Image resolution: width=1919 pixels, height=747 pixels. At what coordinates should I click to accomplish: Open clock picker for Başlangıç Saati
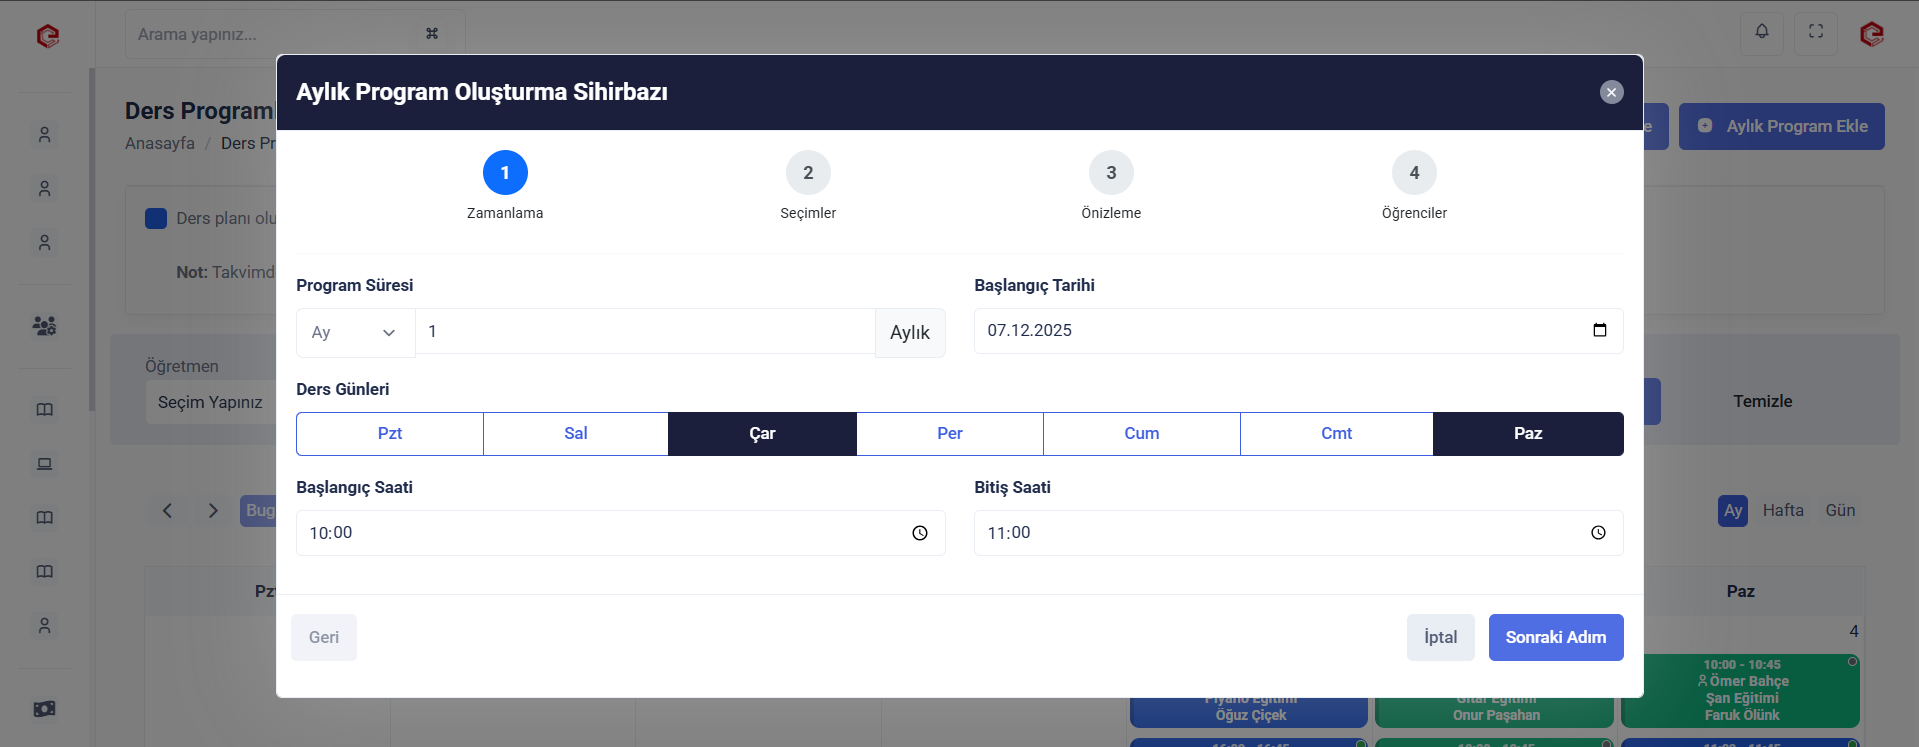[x=919, y=533]
